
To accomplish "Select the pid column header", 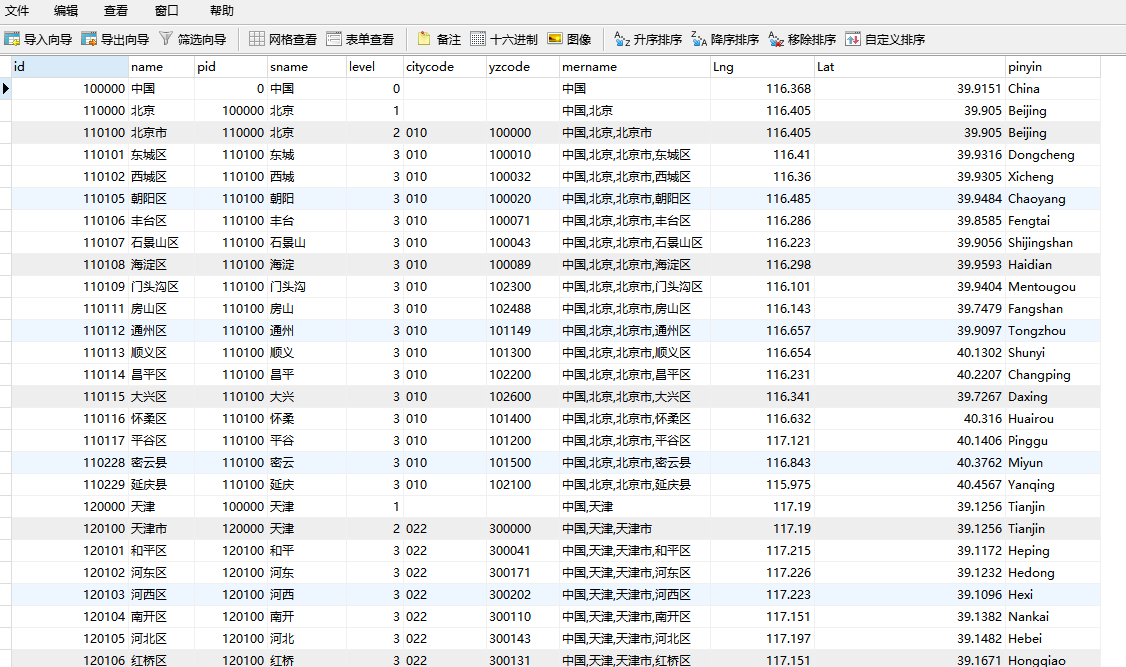I will pos(231,67).
